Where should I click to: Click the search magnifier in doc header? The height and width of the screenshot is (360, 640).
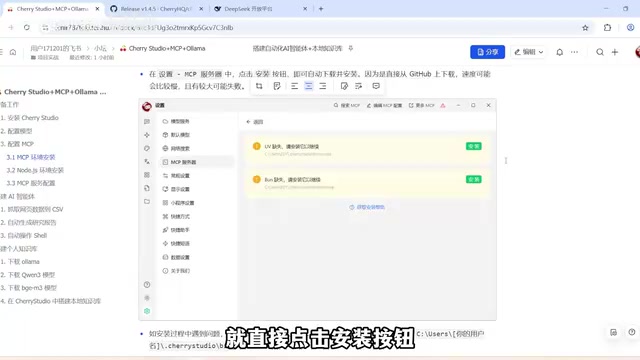pyautogui.click(x=600, y=52)
